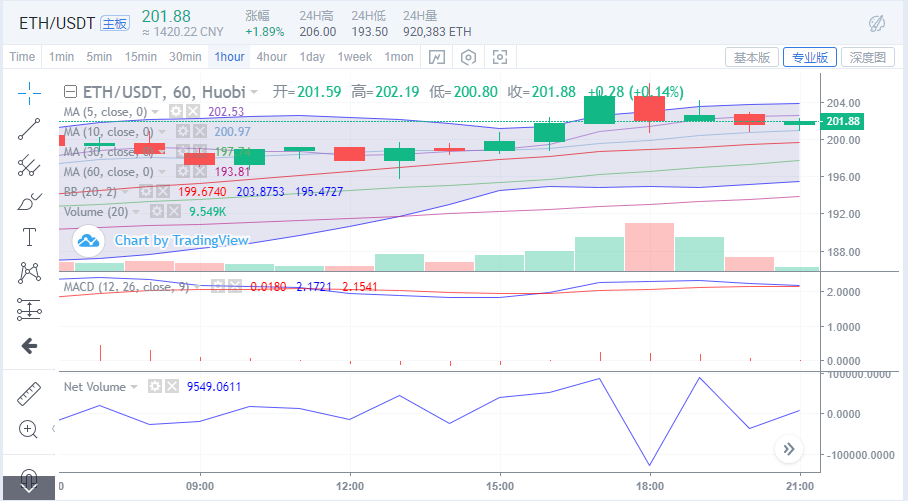908x501 pixels.
Task: Select the 1hour interval
Action: pos(229,57)
